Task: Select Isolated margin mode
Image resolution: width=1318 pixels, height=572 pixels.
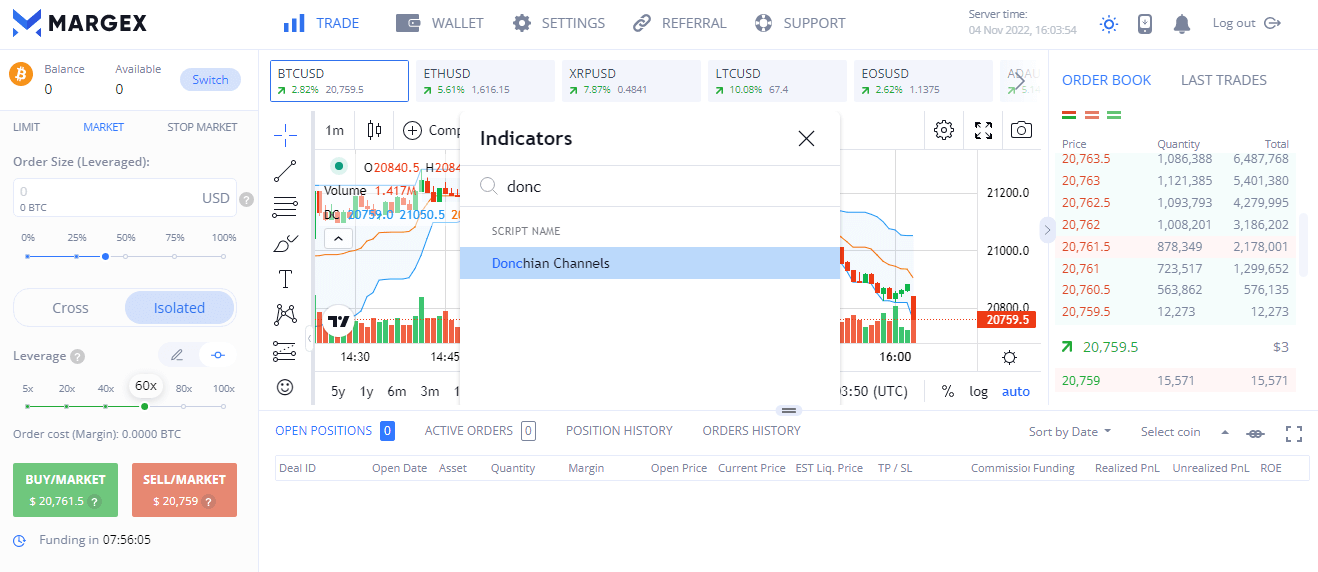Action: tap(179, 308)
